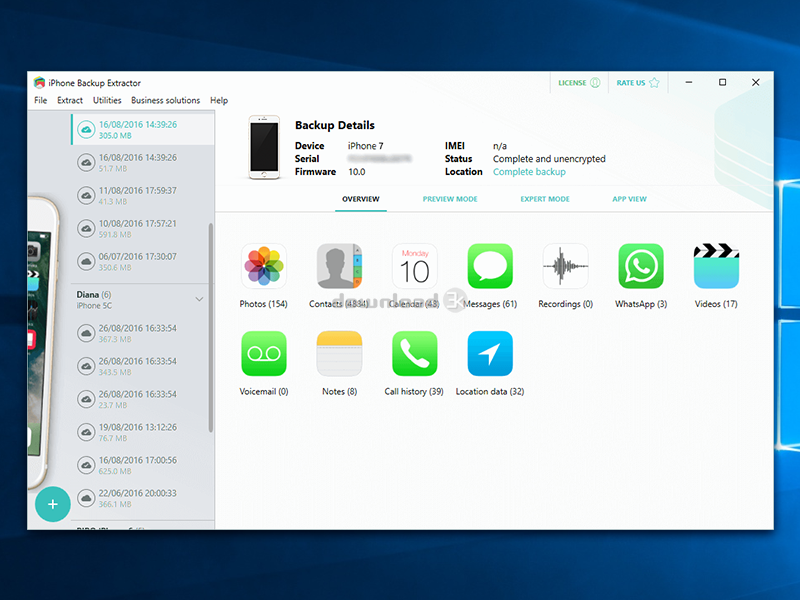Open the Extract menu
The width and height of the screenshot is (800, 600).
70,101
